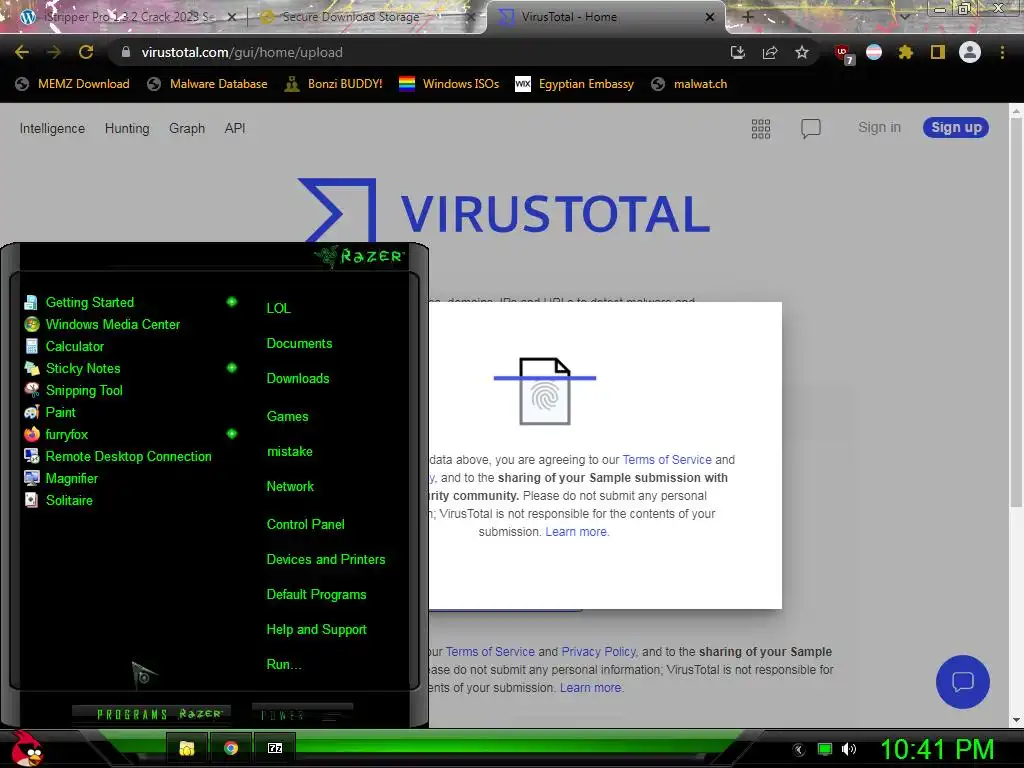The height and width of the screenshot is (768, 1024).
Task: Open the VirusTotal apps grid icon
Action: coord(761,129)
